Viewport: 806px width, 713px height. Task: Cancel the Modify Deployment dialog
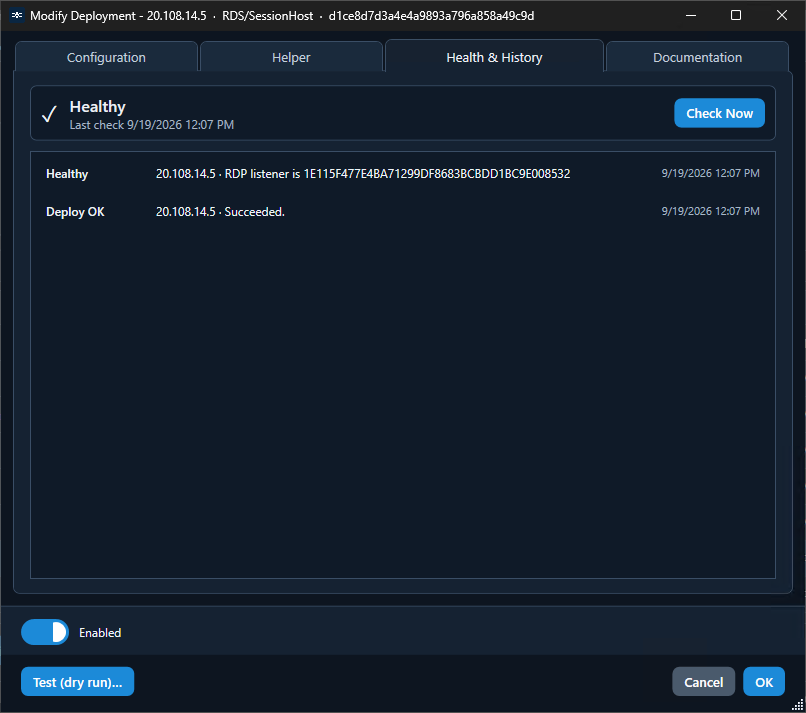pos(703,682)
